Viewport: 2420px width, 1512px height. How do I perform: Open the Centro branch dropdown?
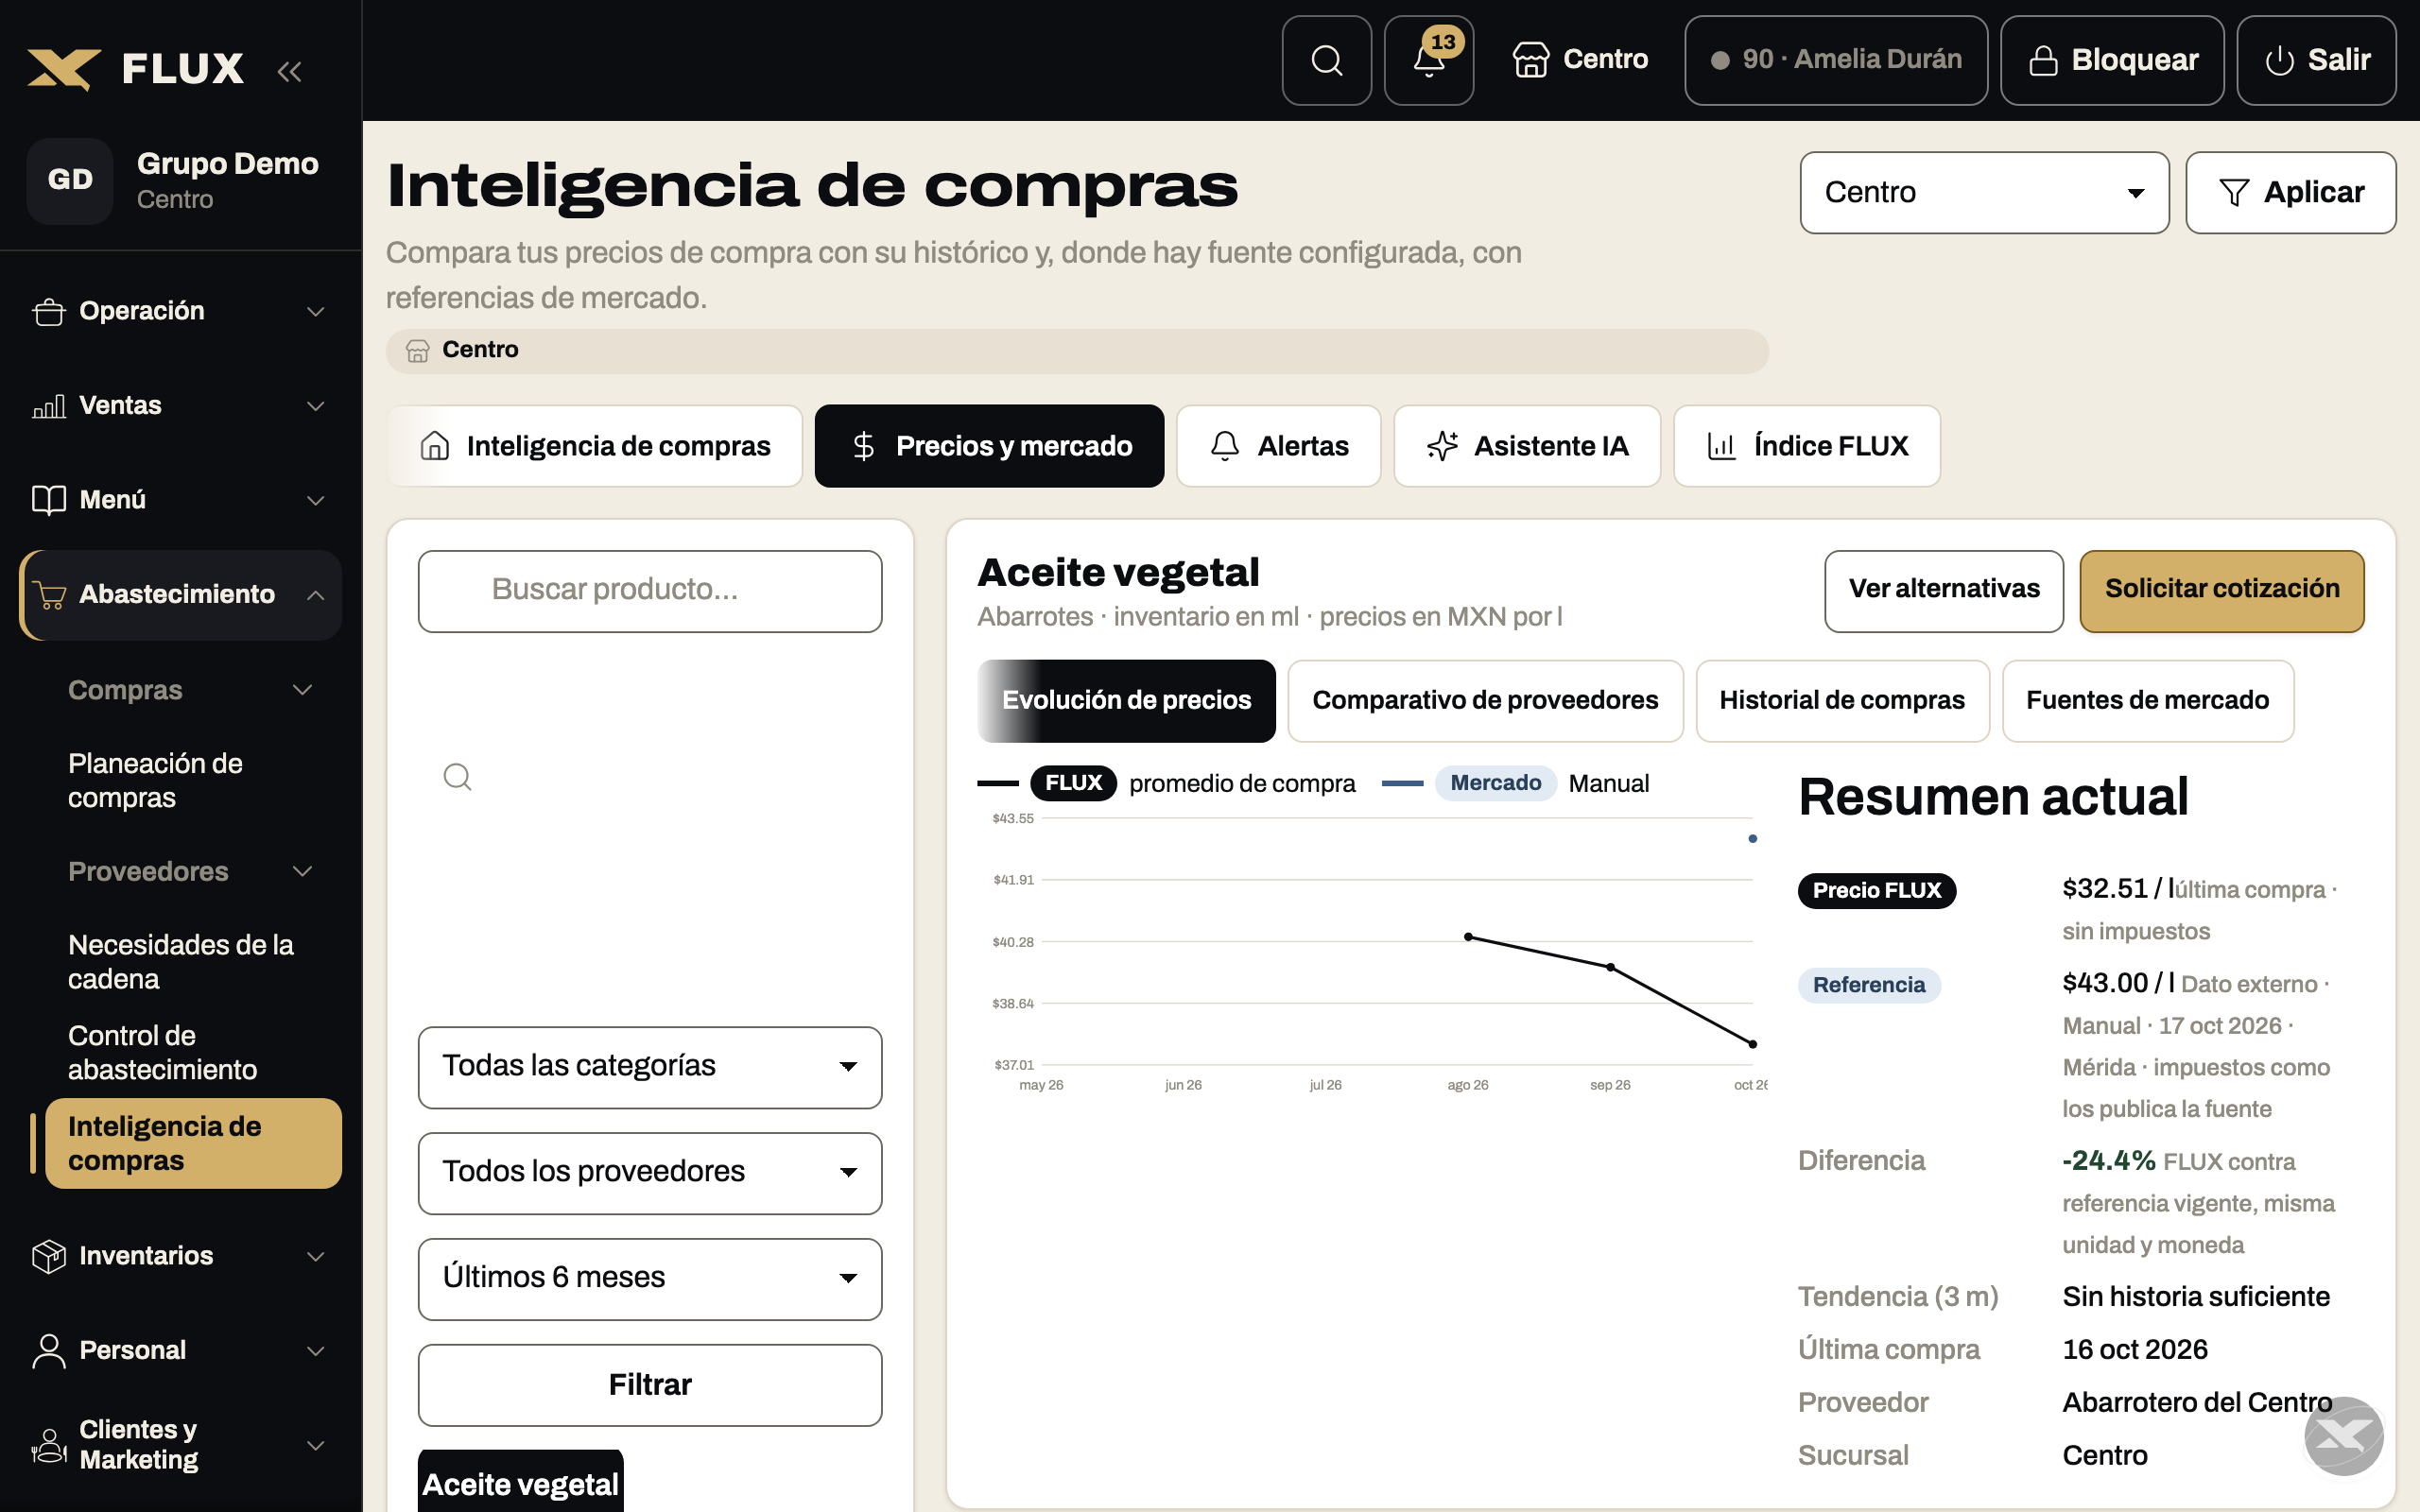click(x=1984, y=192)
